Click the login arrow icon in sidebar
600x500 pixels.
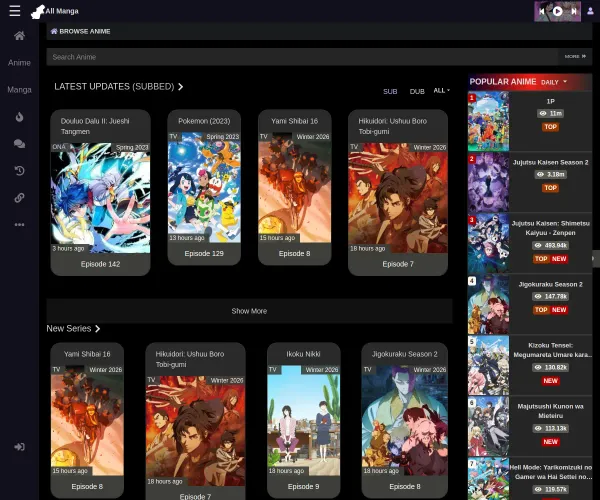coord(19,446)
